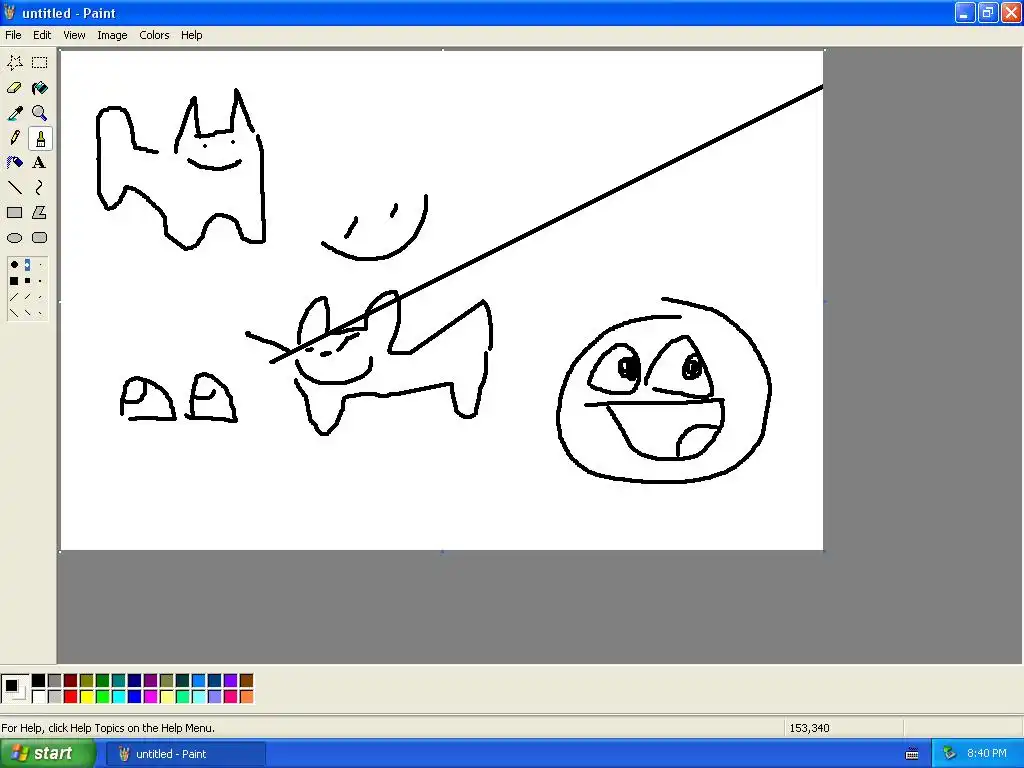Click the canvas bottom-right resize handle
This screenshot has height=768, width=1024.
point(824,551)
